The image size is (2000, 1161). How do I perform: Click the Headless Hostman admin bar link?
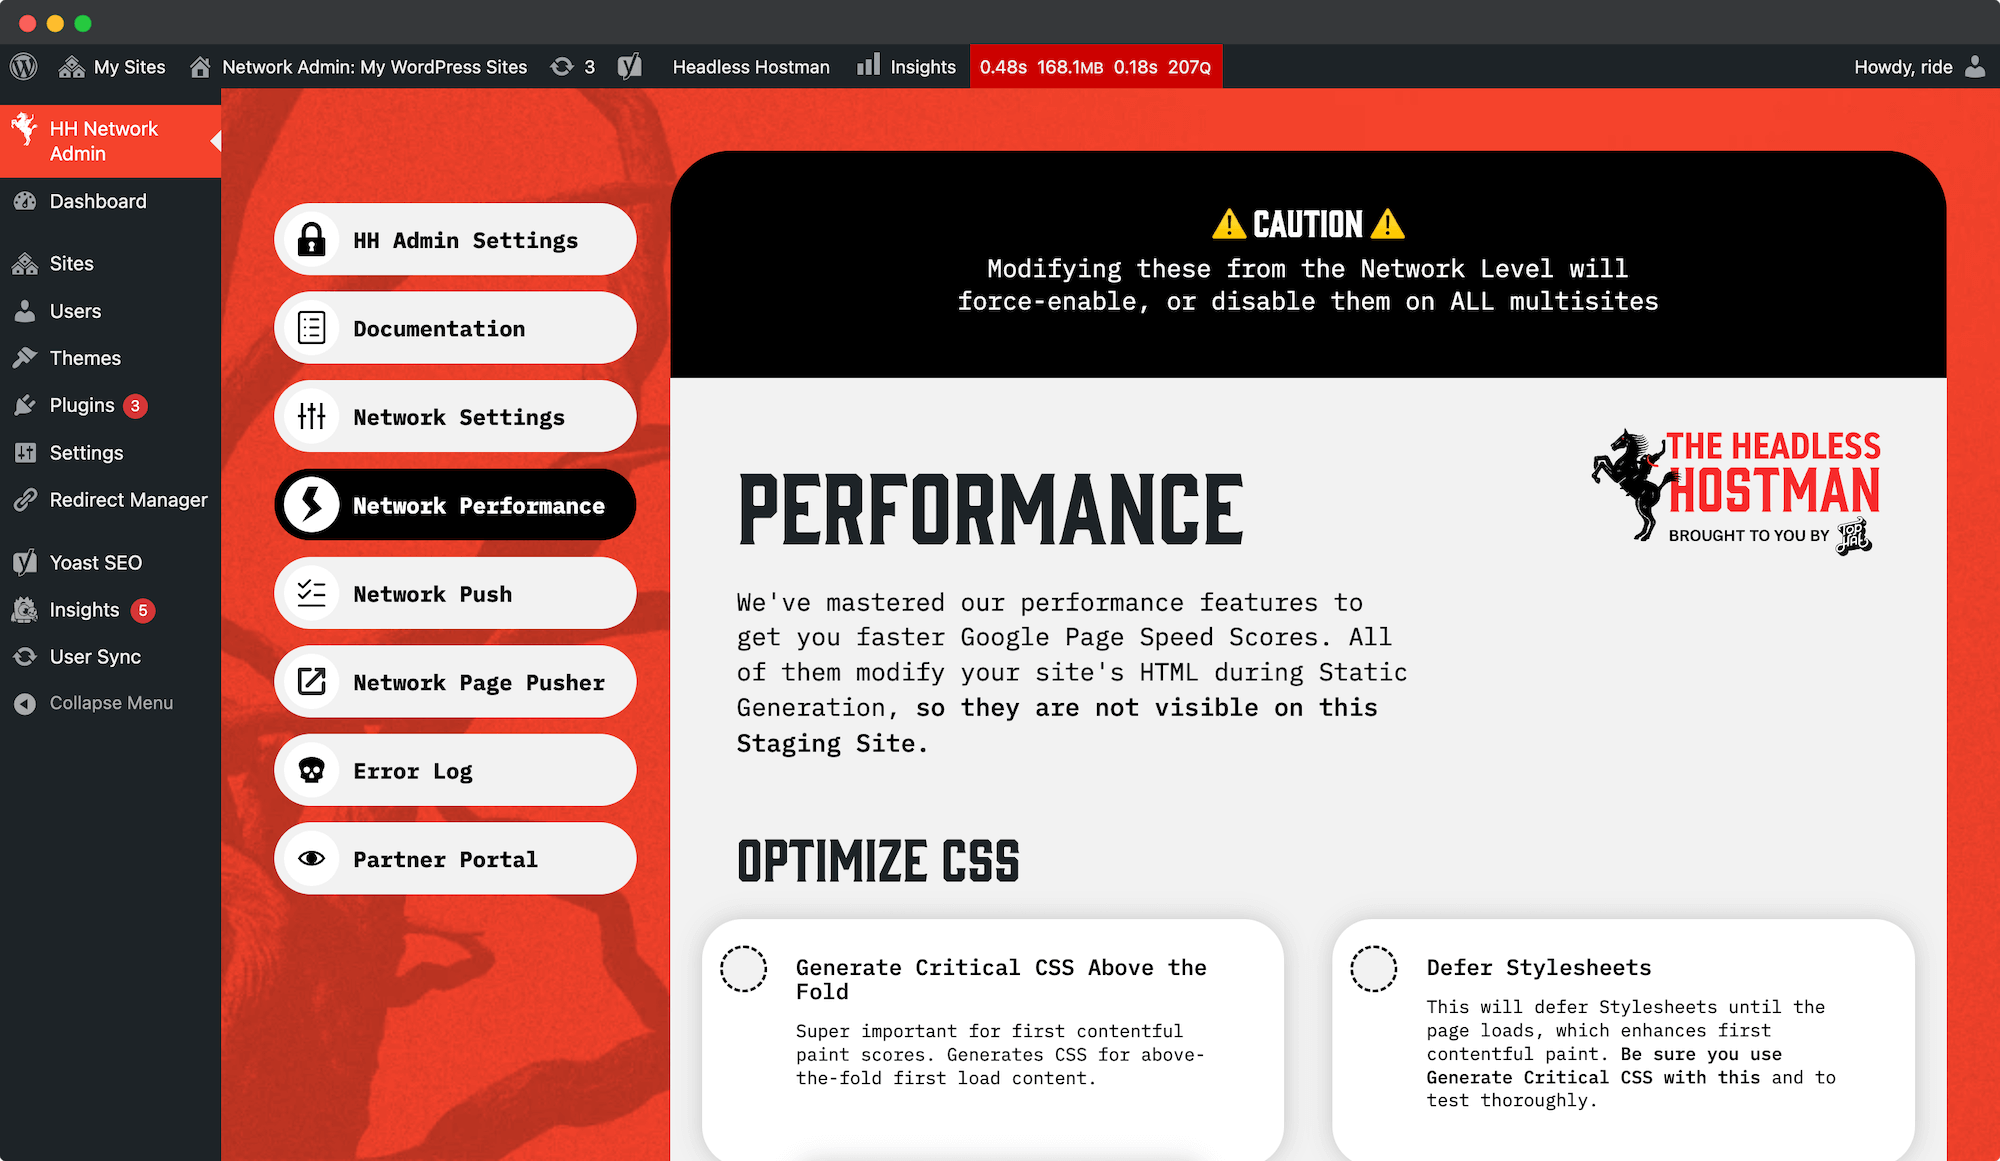(x=750, y=67)
